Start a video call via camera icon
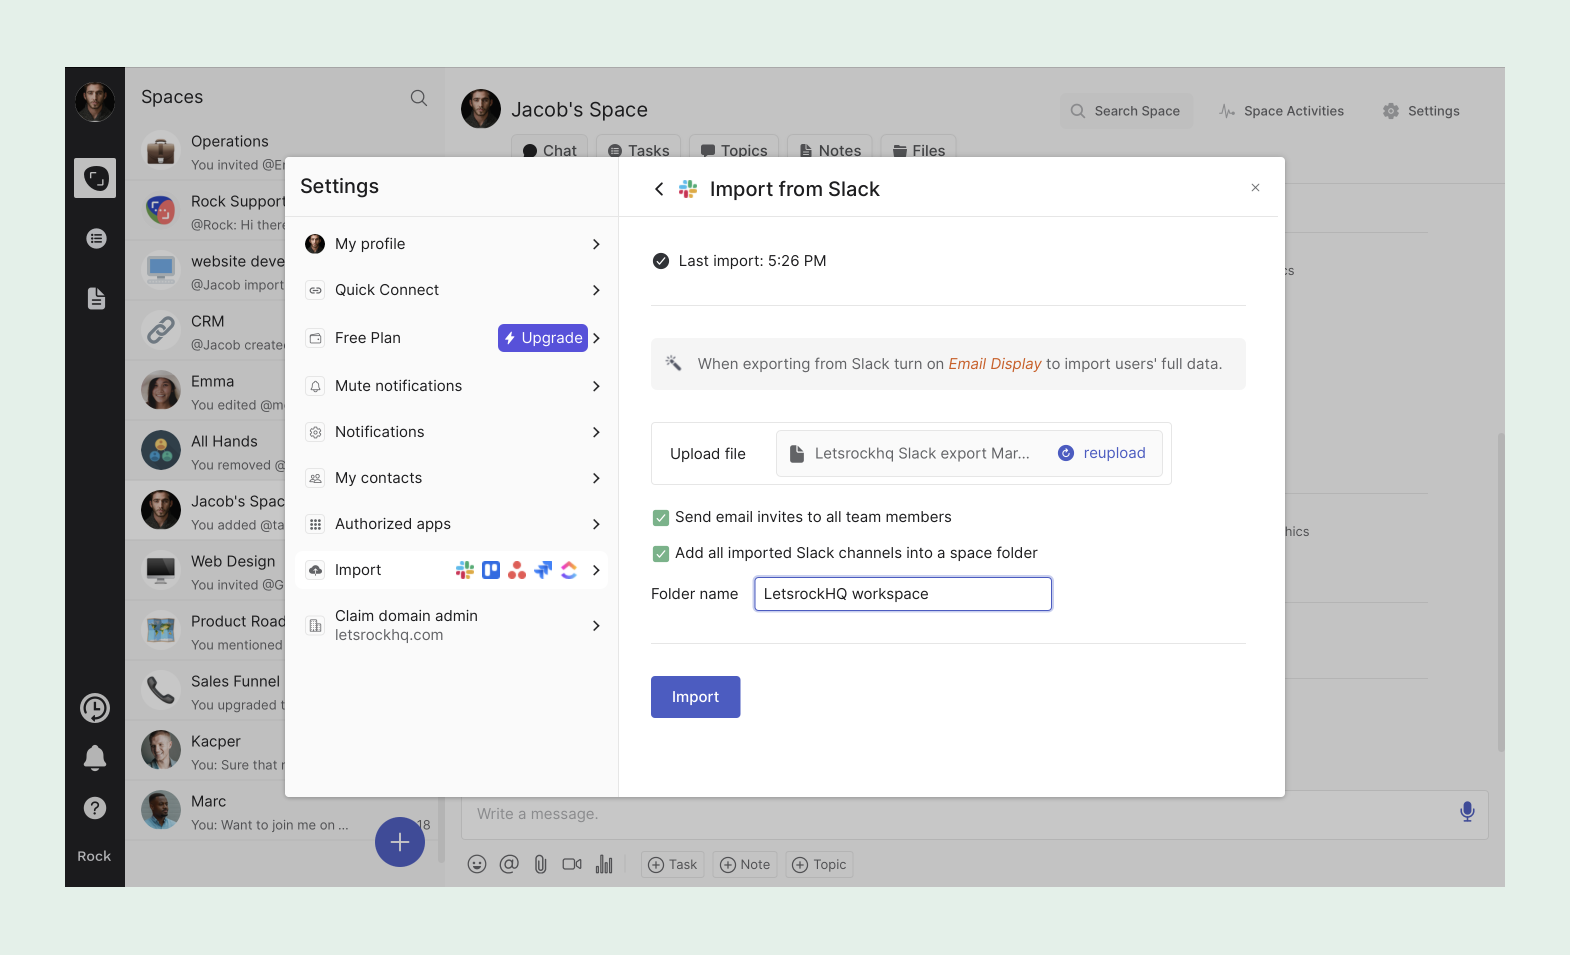 [572, 864]
